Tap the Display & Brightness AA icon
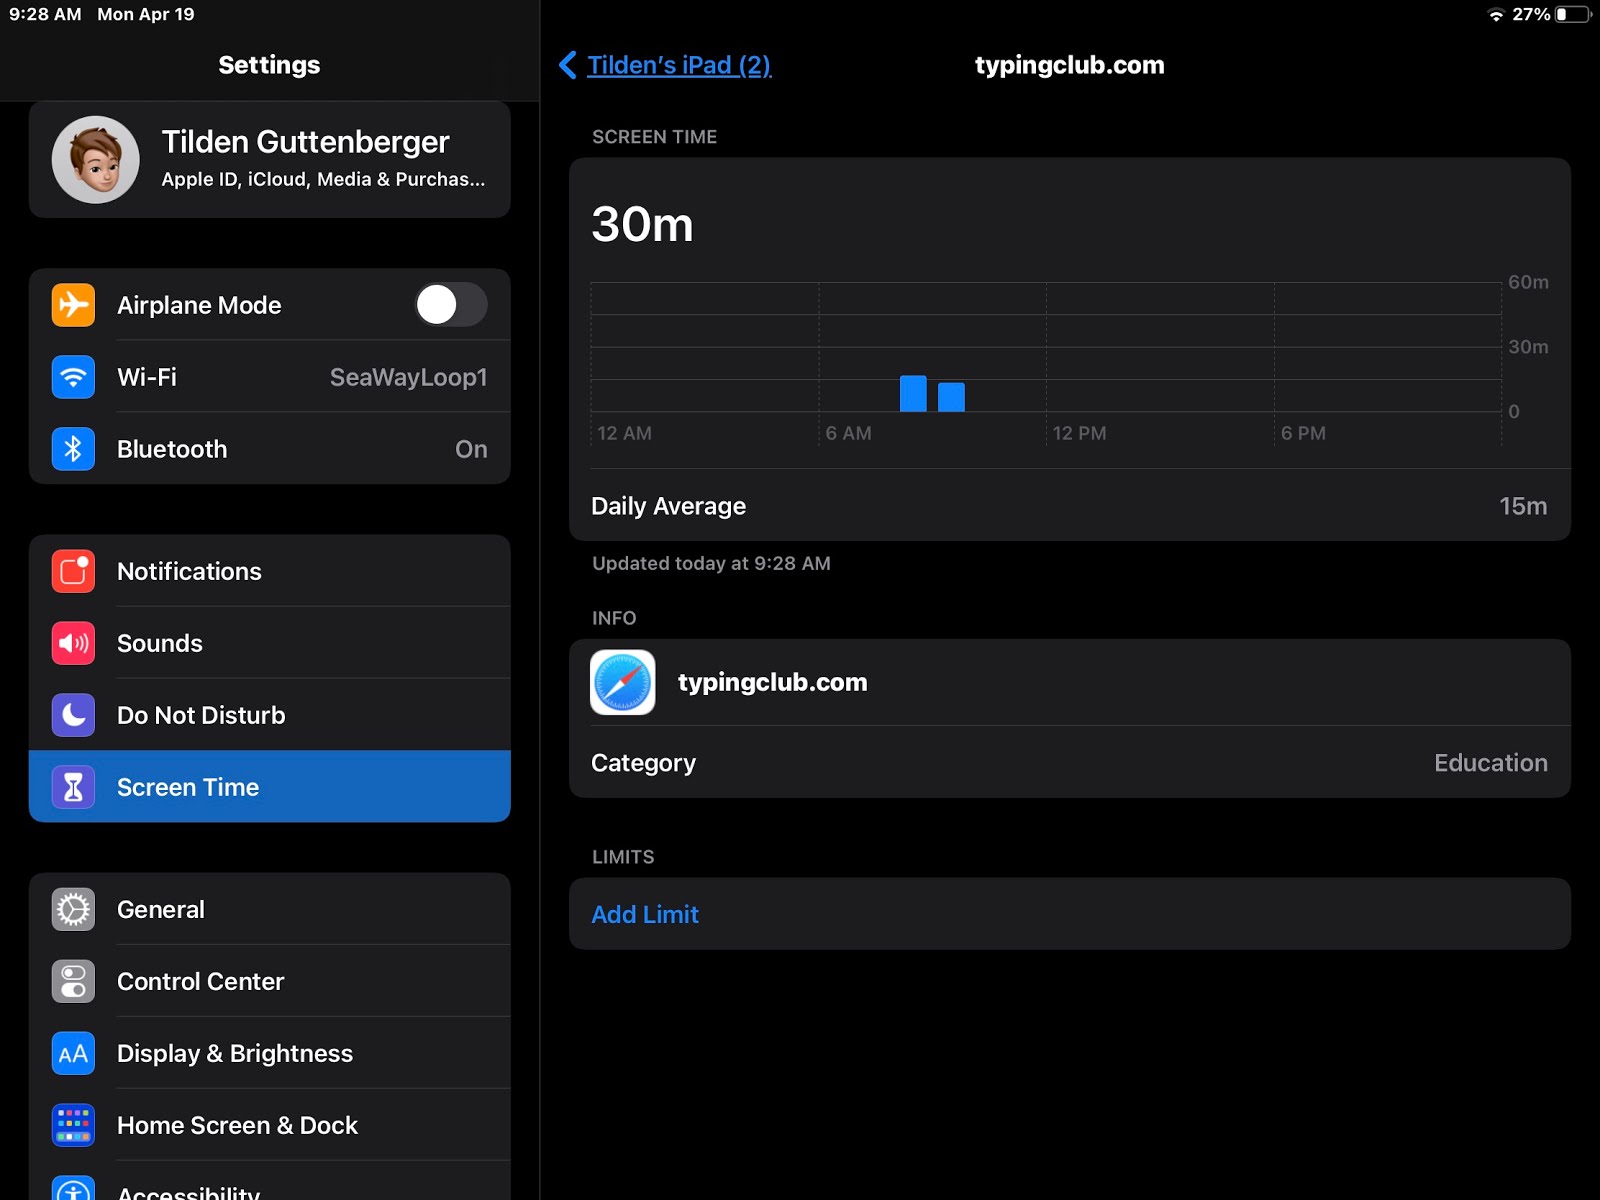This screenshot has height=1200, width=1600. point(73,1053)
